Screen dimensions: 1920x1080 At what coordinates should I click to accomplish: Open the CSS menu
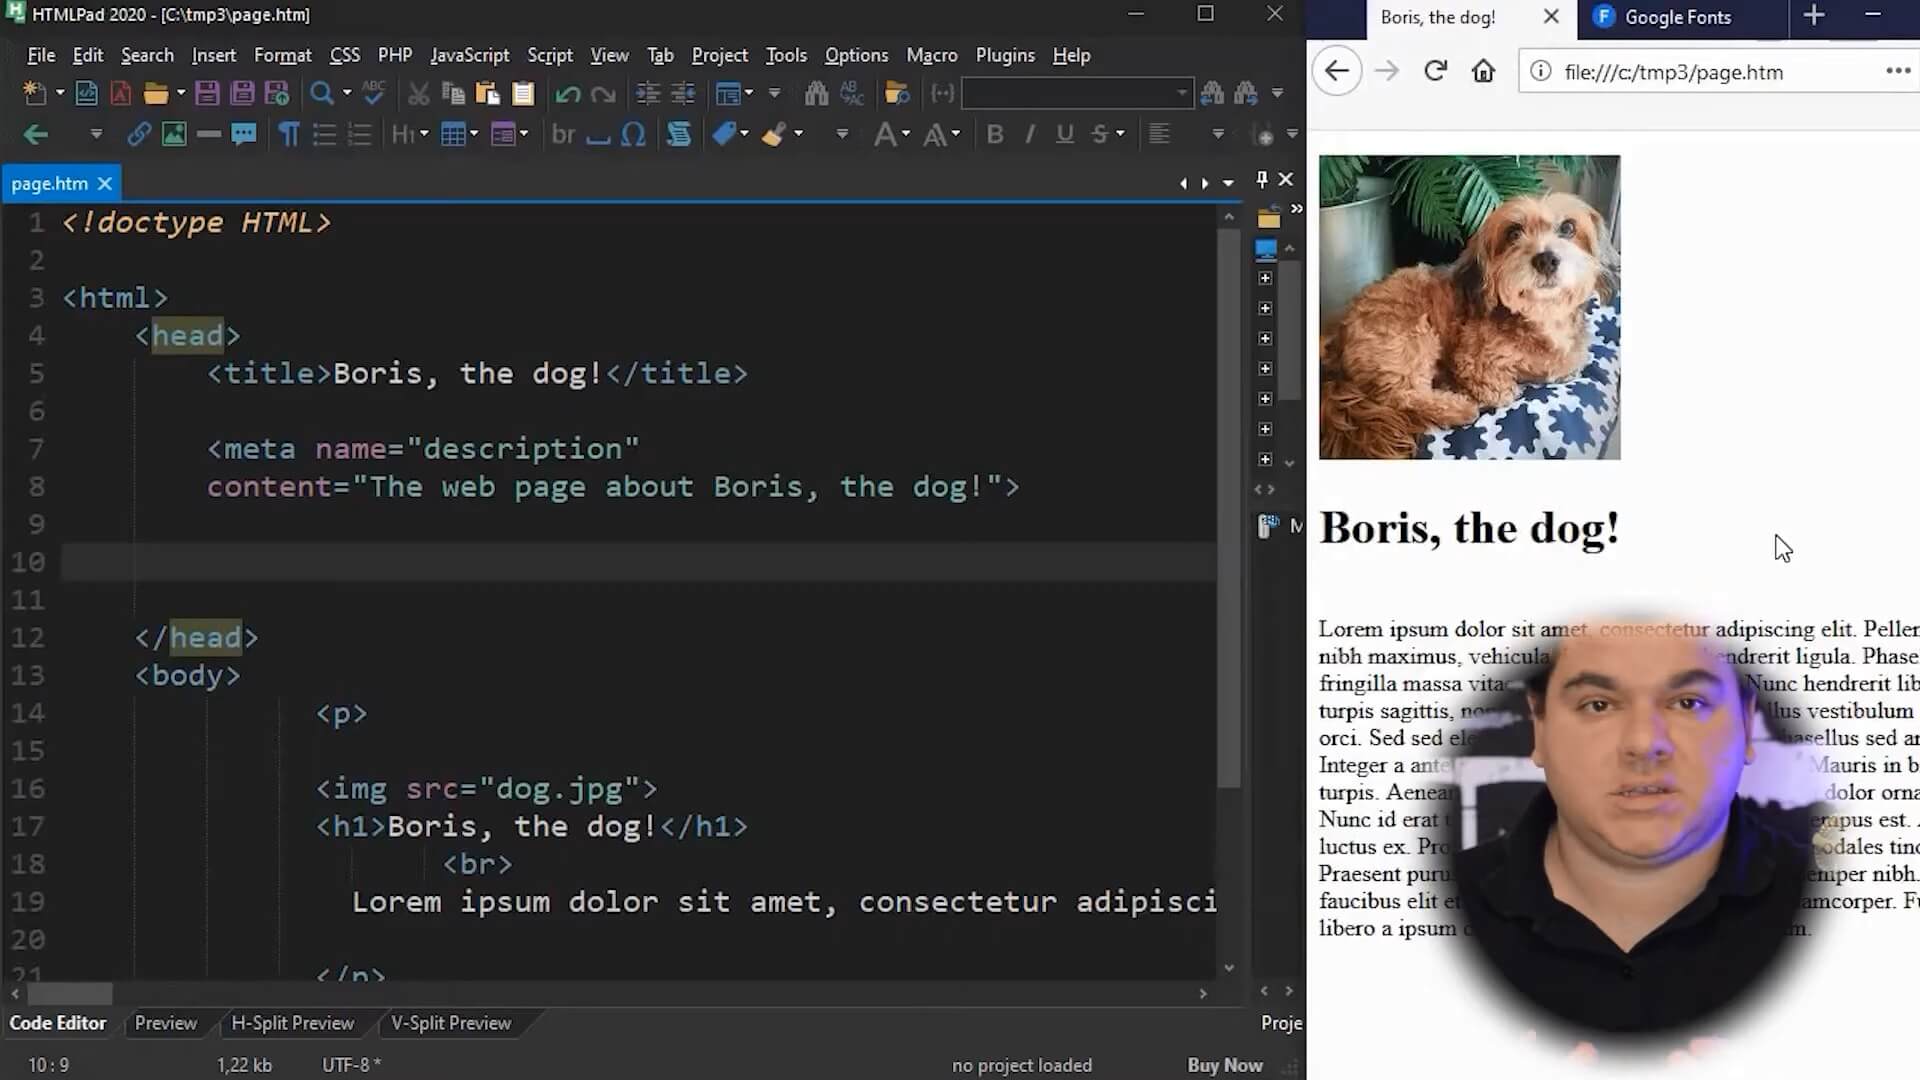point(344,55)
